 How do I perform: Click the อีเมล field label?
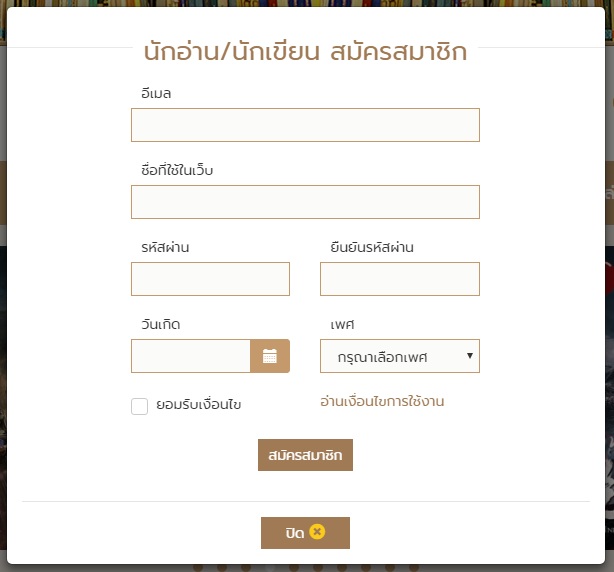[x=157, y=93]
